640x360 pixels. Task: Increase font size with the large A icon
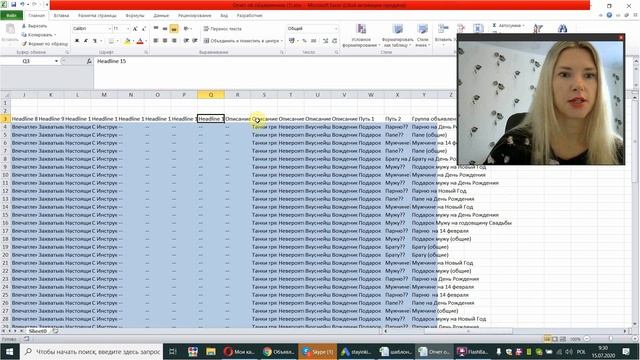135,29
